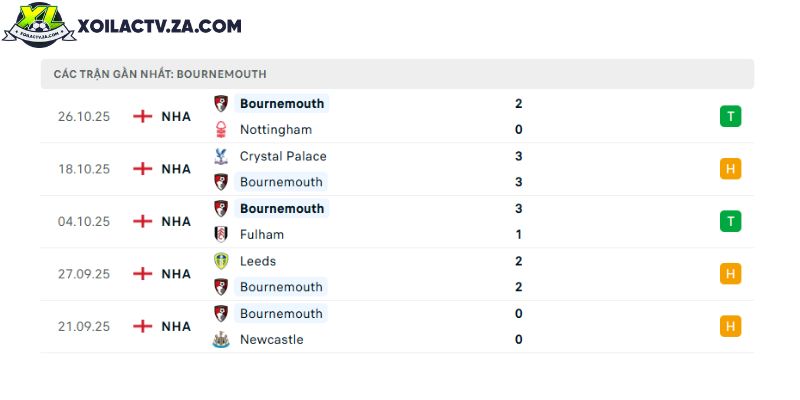Click the 'Các trận gần nhất: Bournemouth' header

click(160, 74)
